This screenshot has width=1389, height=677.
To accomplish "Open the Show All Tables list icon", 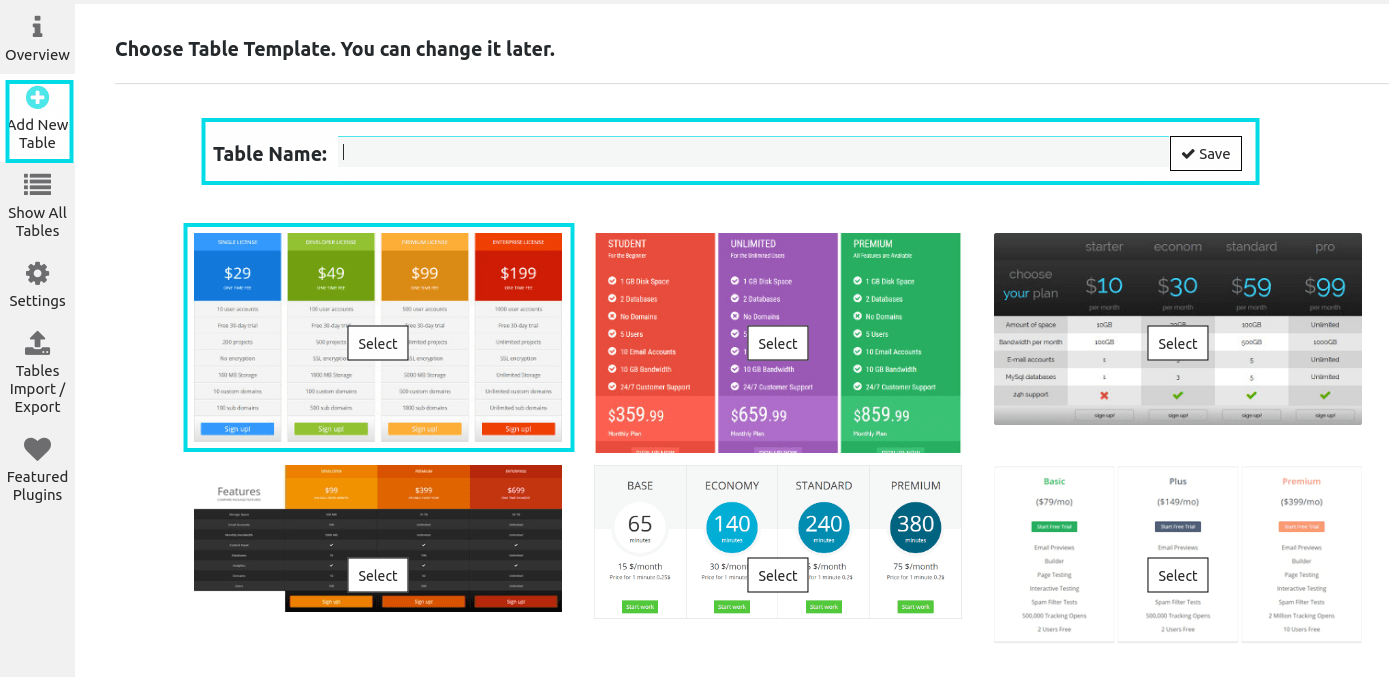I will pos(37,185).
